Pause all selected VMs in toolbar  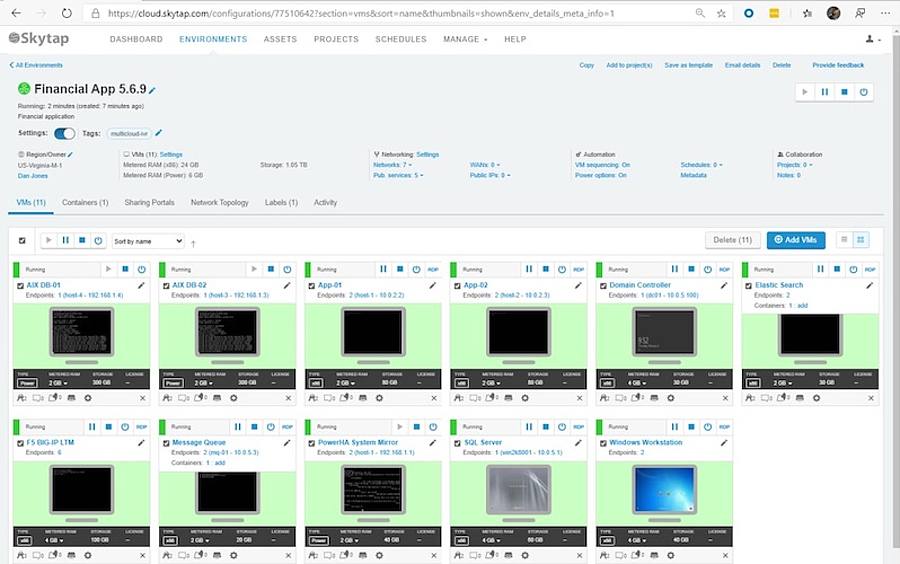[x=65, y=240]
